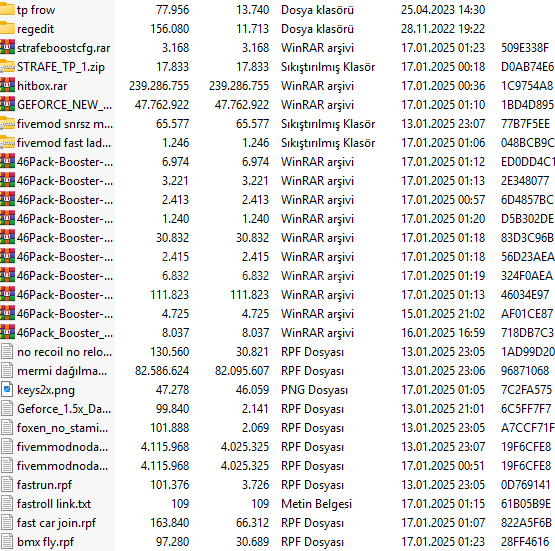Click the fivemod snrsz zip icon
Image resolution: width=555 pixels, height=551 pixels.
click(x=7, y=124)
